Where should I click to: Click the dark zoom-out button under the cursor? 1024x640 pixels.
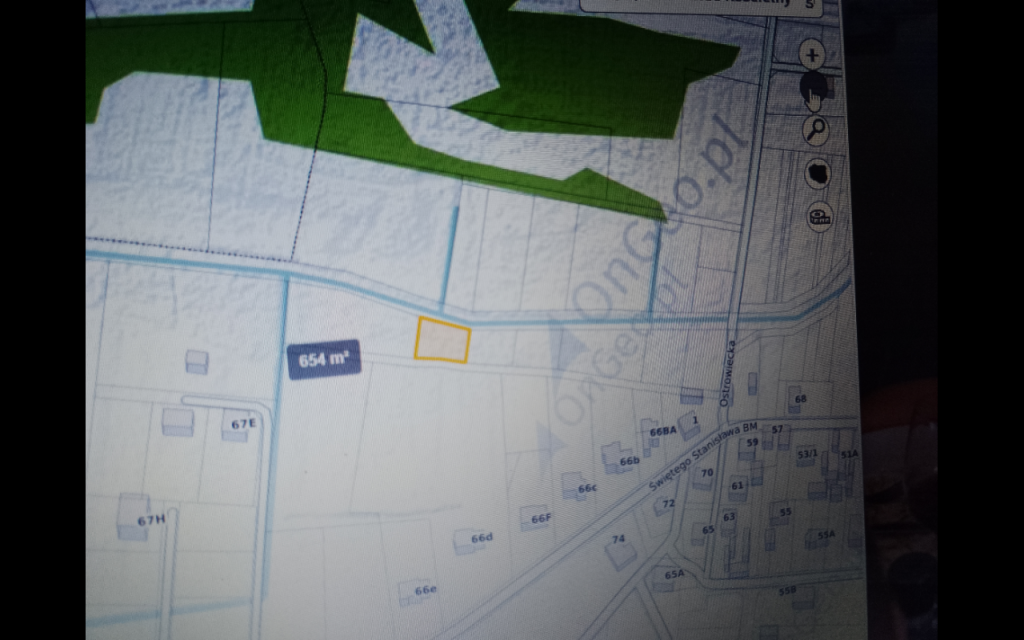(x=814, y=88)
